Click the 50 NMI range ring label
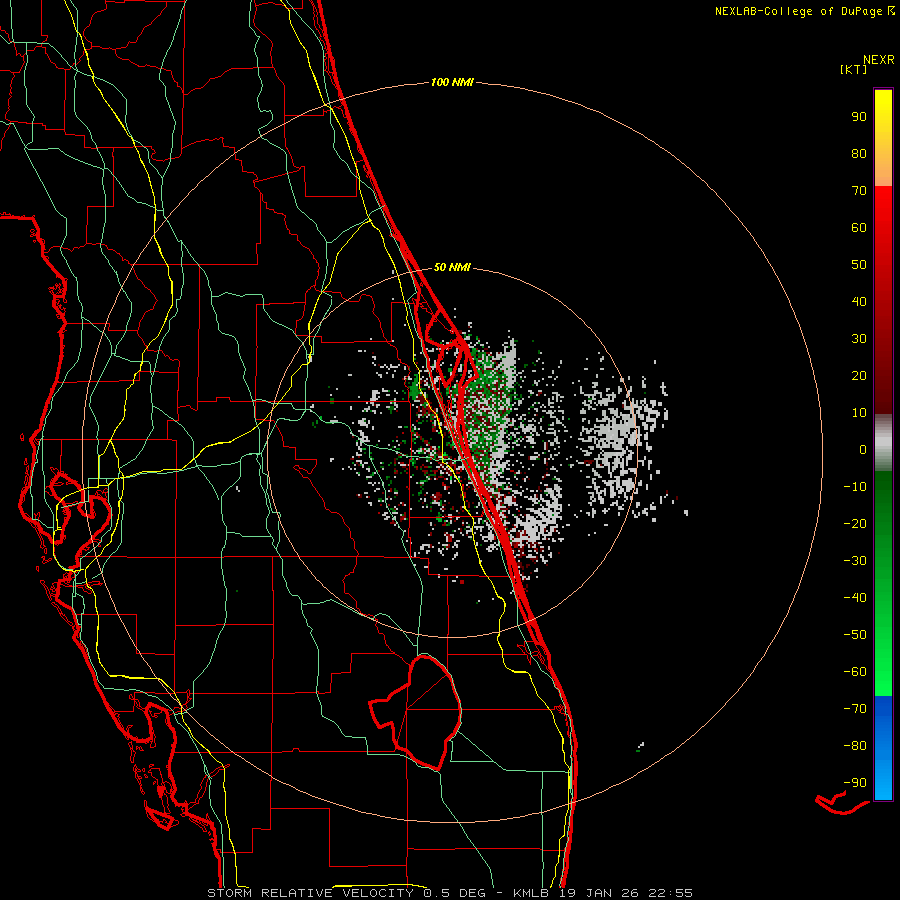The image size is (900, 900). click(452, 267)
